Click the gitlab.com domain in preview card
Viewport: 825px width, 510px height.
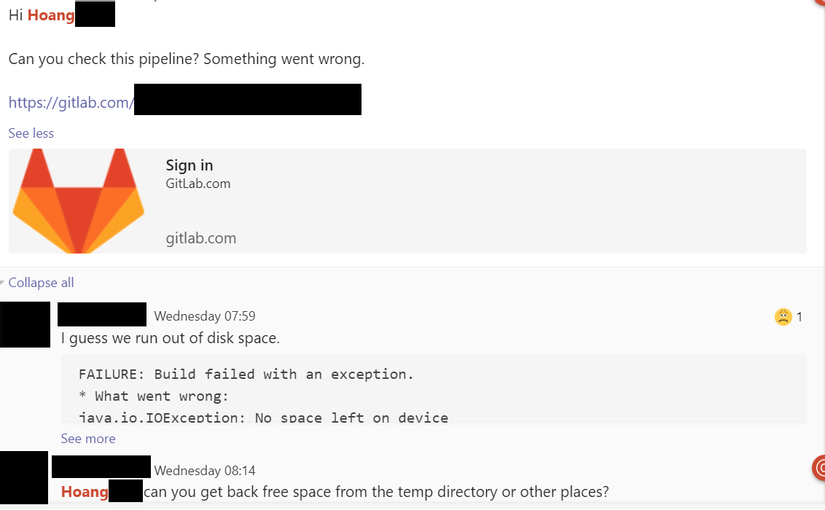click(x=201, y=238)
